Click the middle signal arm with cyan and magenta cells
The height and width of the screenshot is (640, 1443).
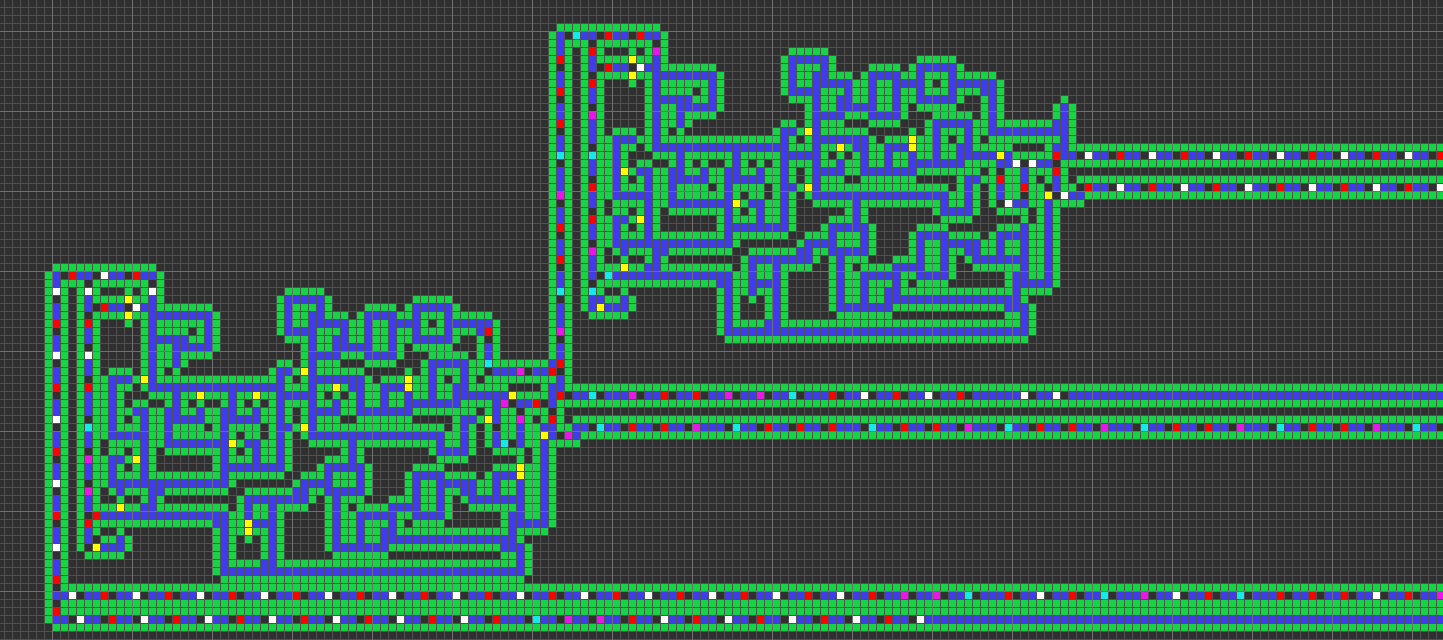[x=1005, y=412]
